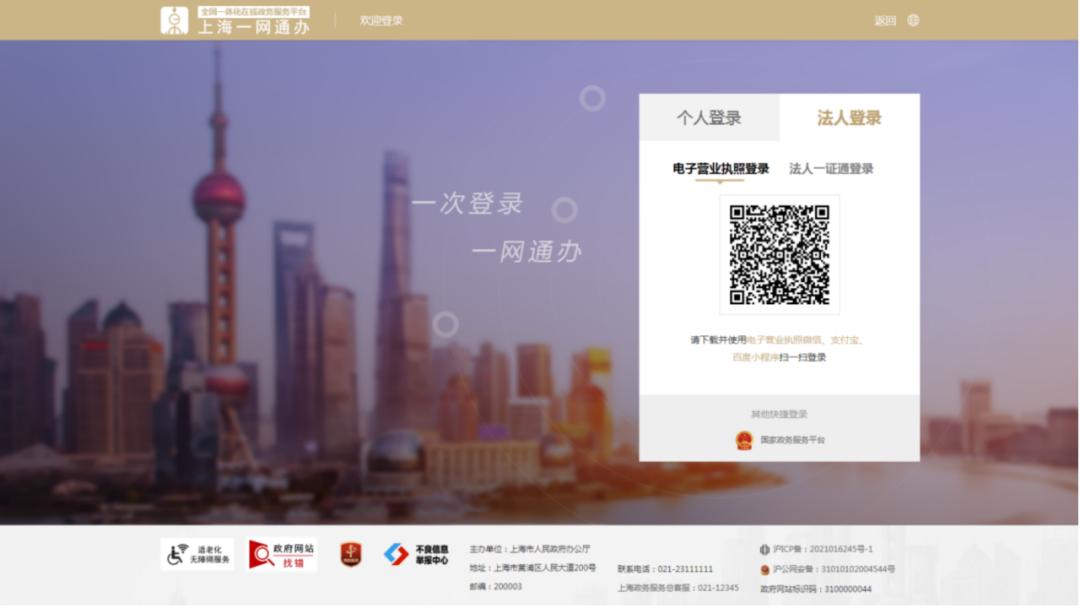Click the 一次登录 slogan text
Viewport: 1080px width, 608px height.
(x=468, y=203)
